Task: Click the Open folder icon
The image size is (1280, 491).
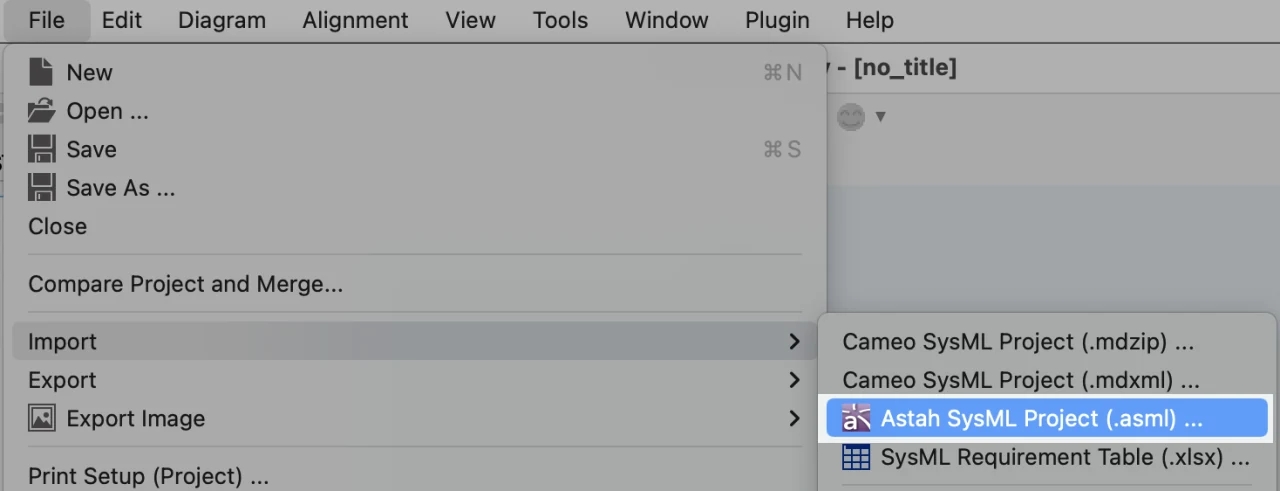Action: tap(41, 111)
